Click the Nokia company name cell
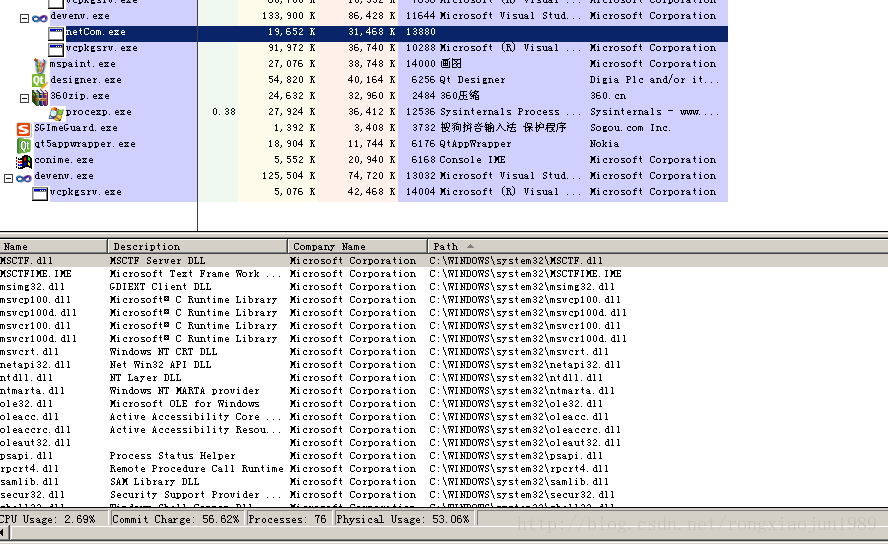This screenshot has height=544, width=888. click(x=604, y=144)
